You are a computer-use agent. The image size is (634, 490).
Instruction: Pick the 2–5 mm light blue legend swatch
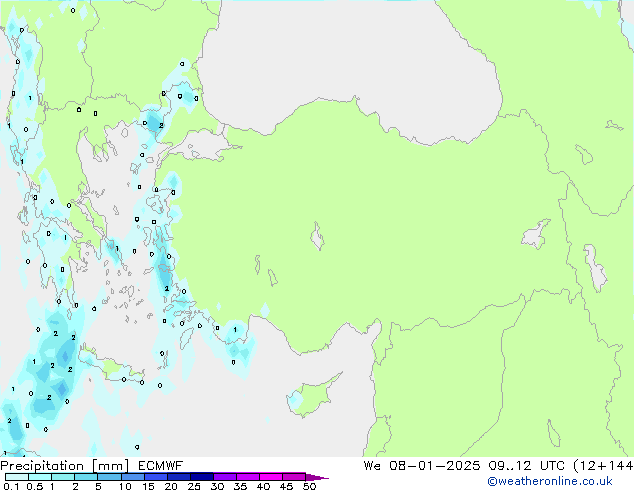[87, 477]
